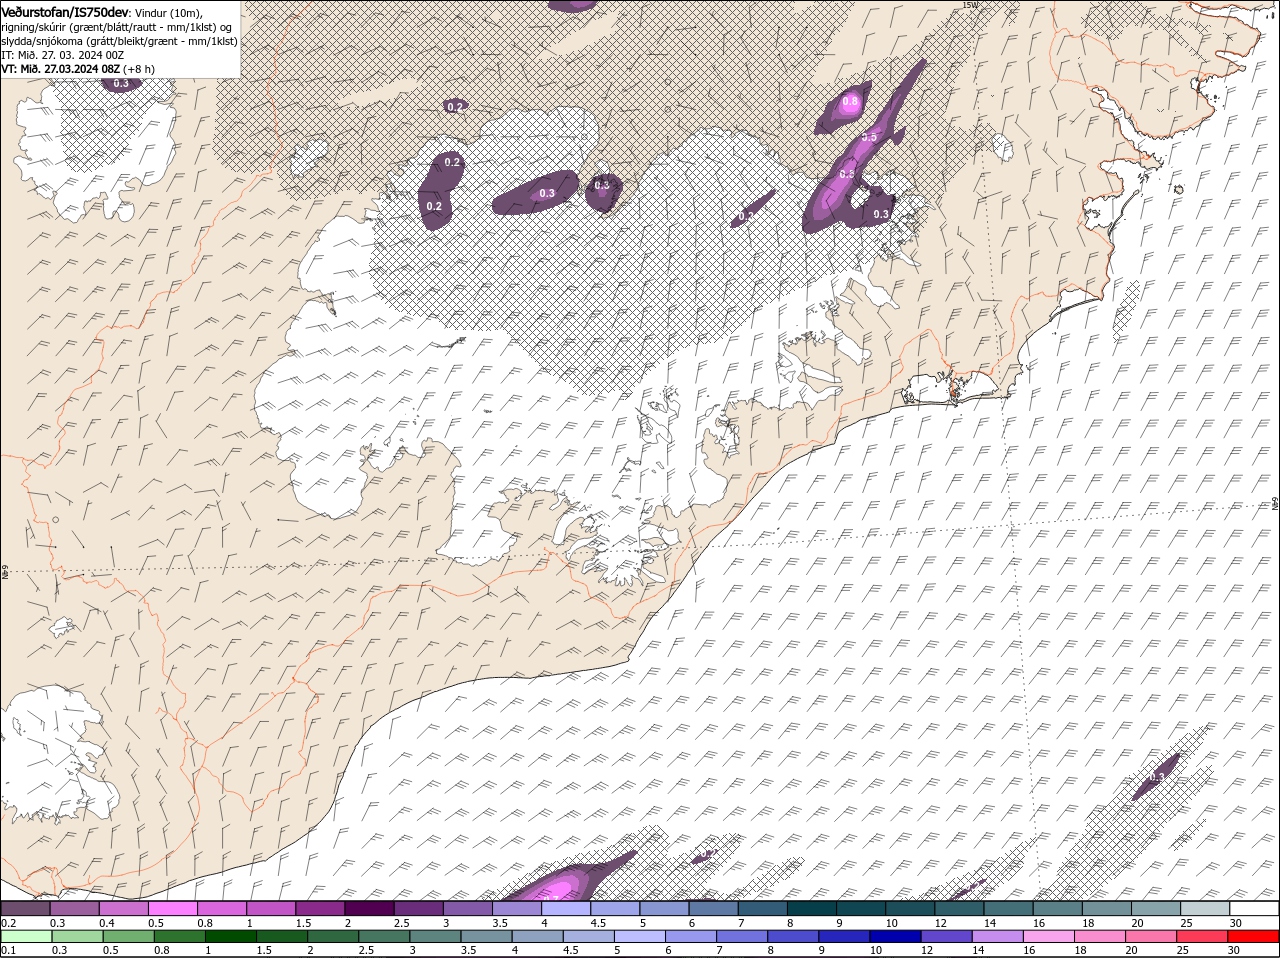Pick upper legend white swatch after 30
Image resolution: width=1280 pixels, height=958 pixels.
tap(1254, 908)
